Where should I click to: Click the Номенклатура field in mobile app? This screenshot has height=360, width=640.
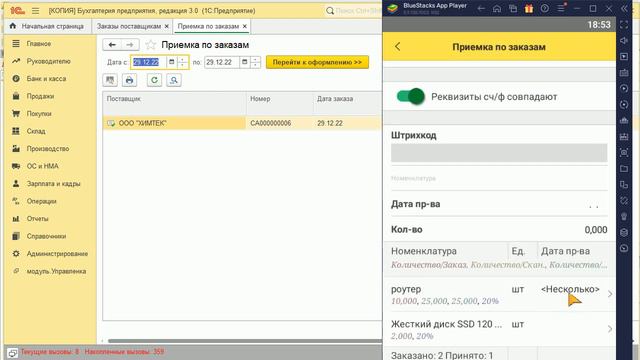499,179
